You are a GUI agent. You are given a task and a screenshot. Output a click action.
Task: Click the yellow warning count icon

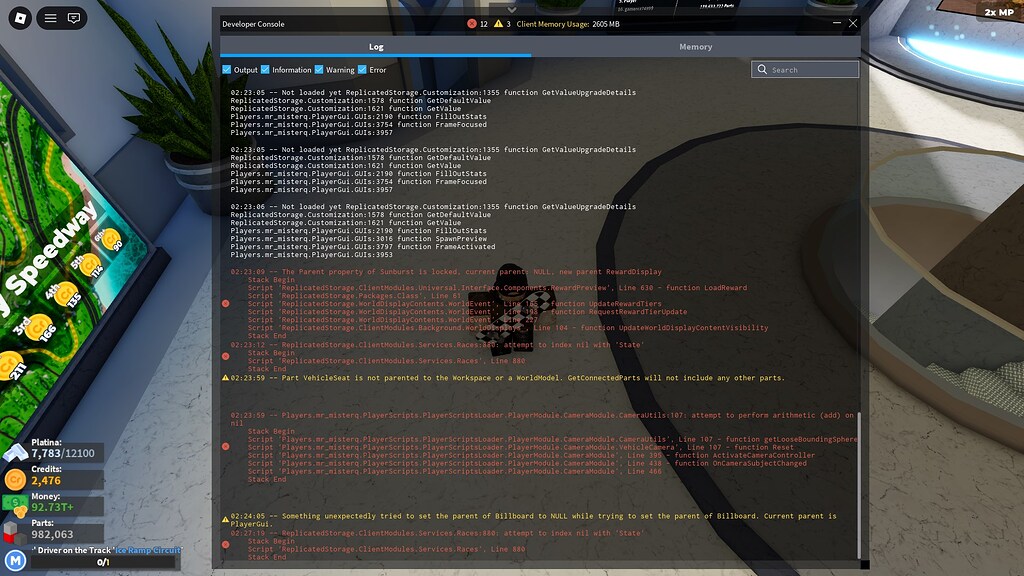tap(498, 24)
